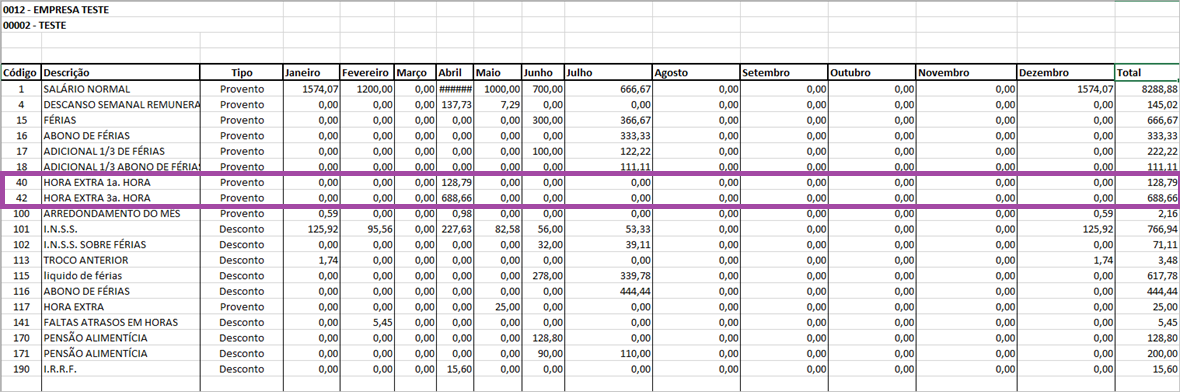
Task: Select the total cell 200,00 in row 171
Action: [x=1148, y=353]
